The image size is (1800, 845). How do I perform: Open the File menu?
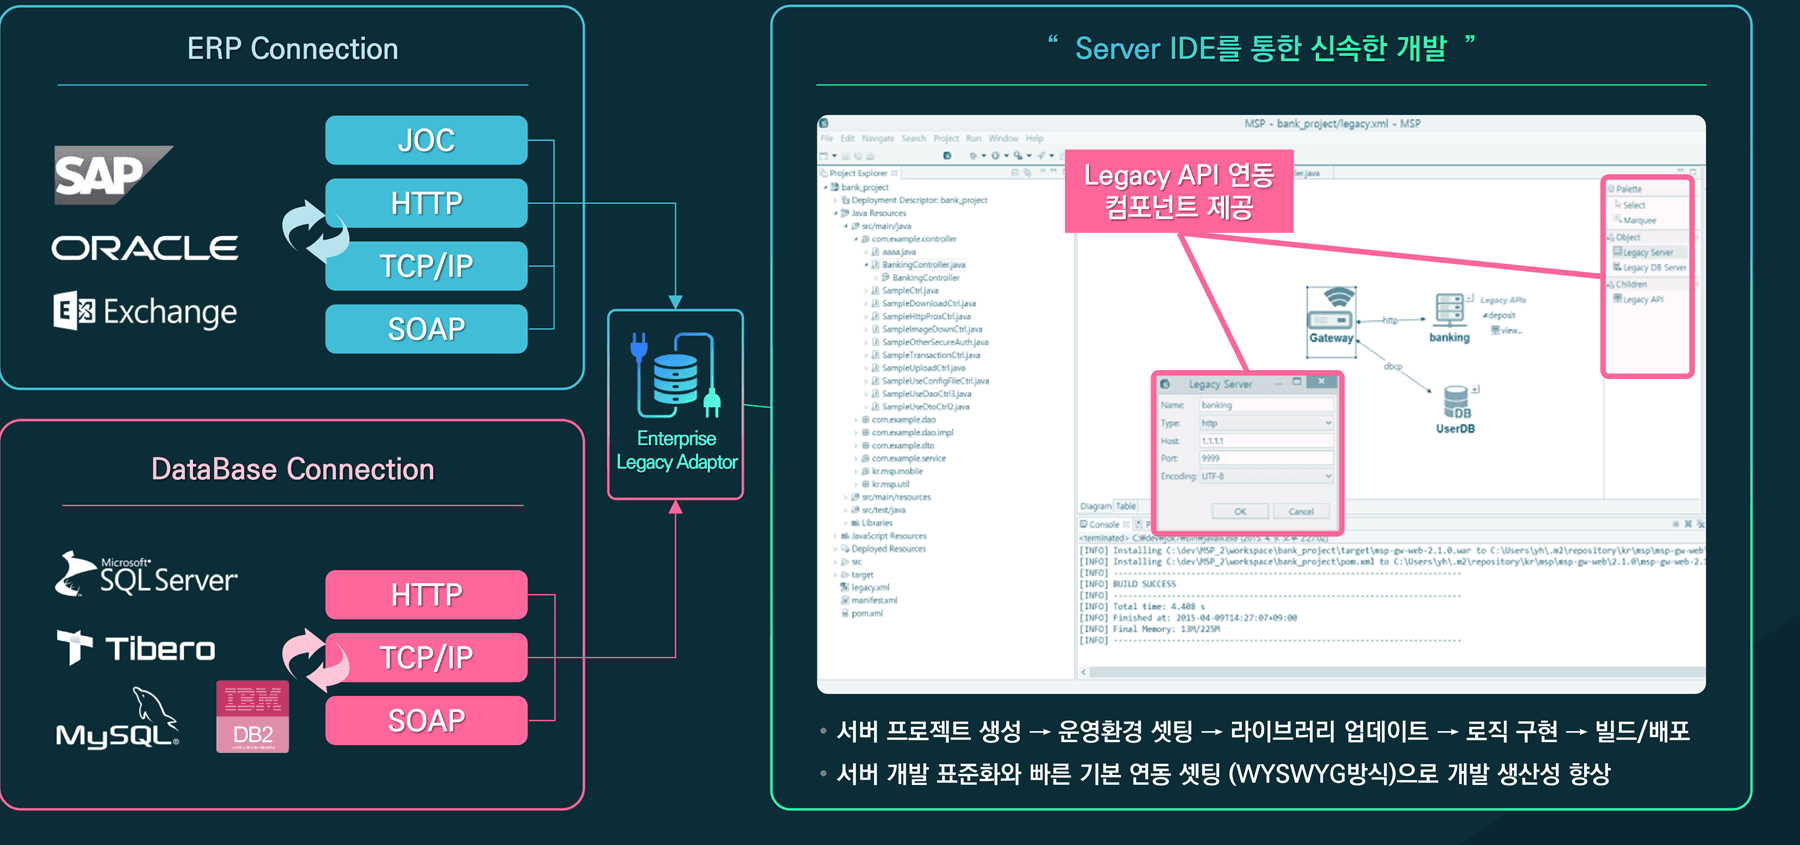coord(827,139)
